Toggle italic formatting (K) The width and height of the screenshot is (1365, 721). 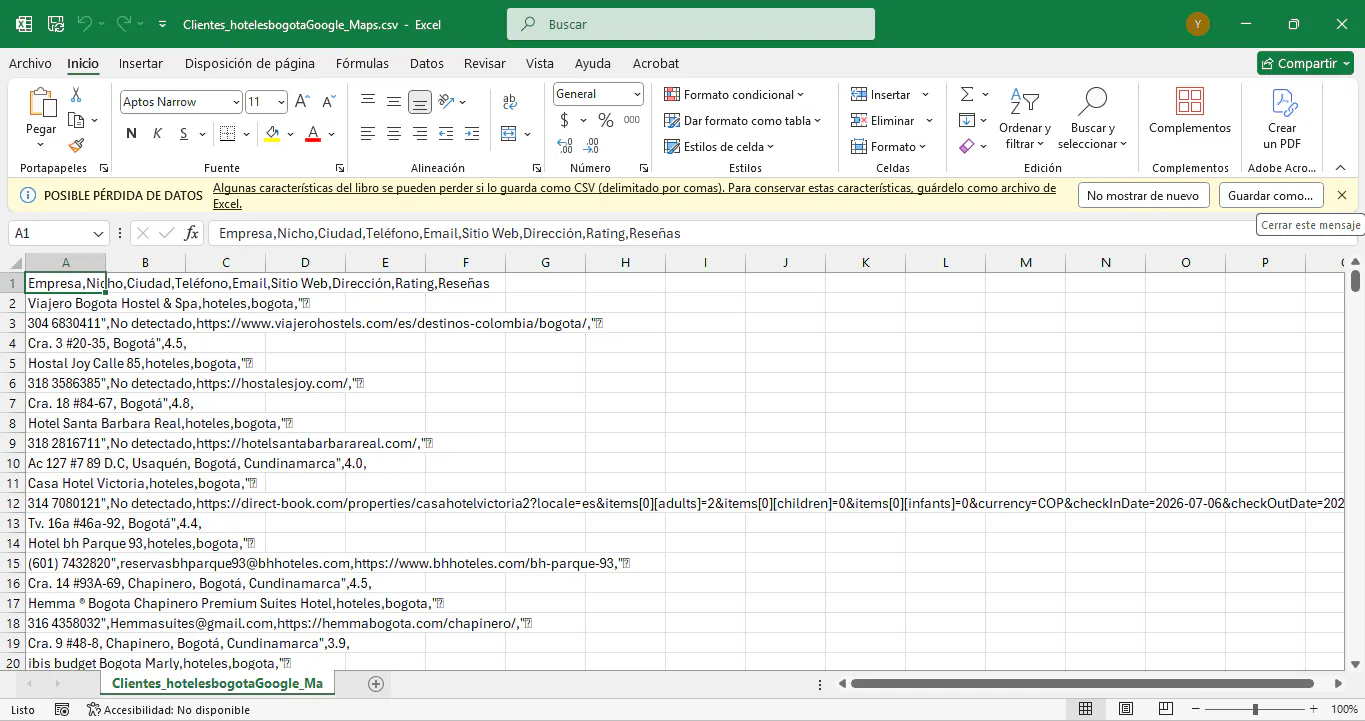pyautogui.click(x=157, y=133)
